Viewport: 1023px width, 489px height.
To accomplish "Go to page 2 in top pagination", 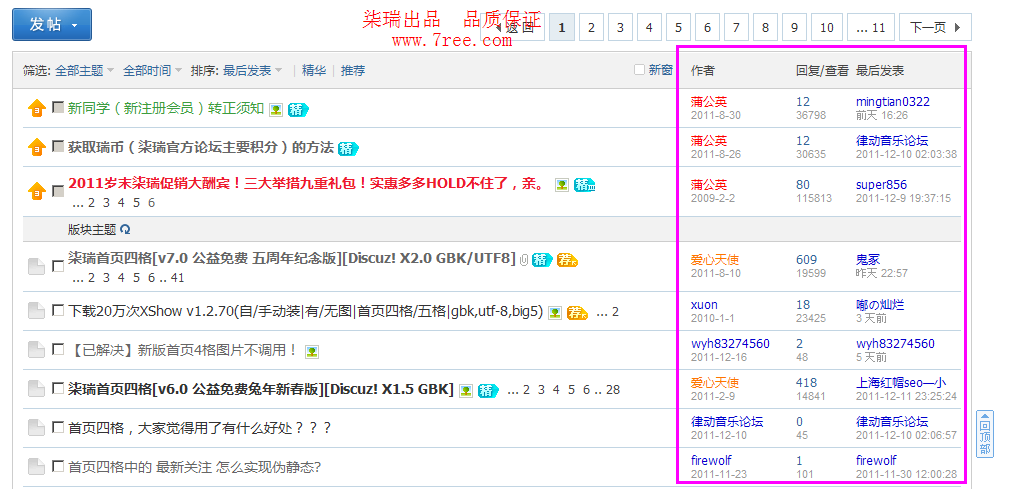I will 591,27.
